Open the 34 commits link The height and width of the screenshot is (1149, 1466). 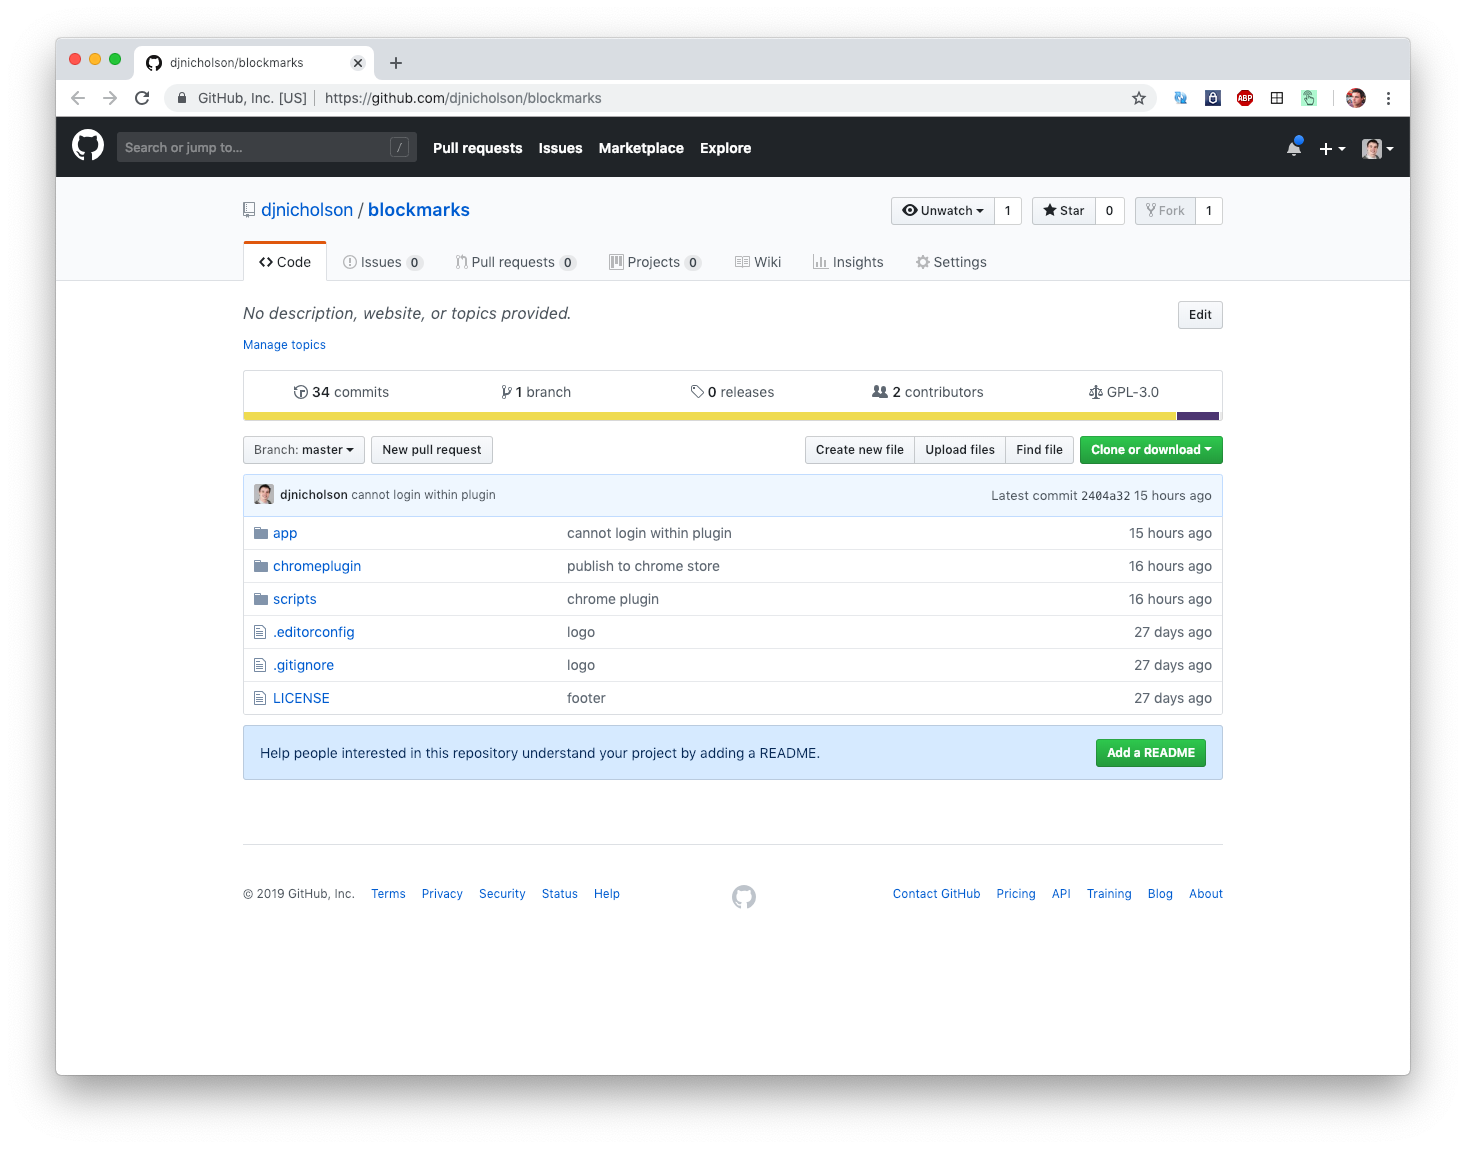pos(341,392)
